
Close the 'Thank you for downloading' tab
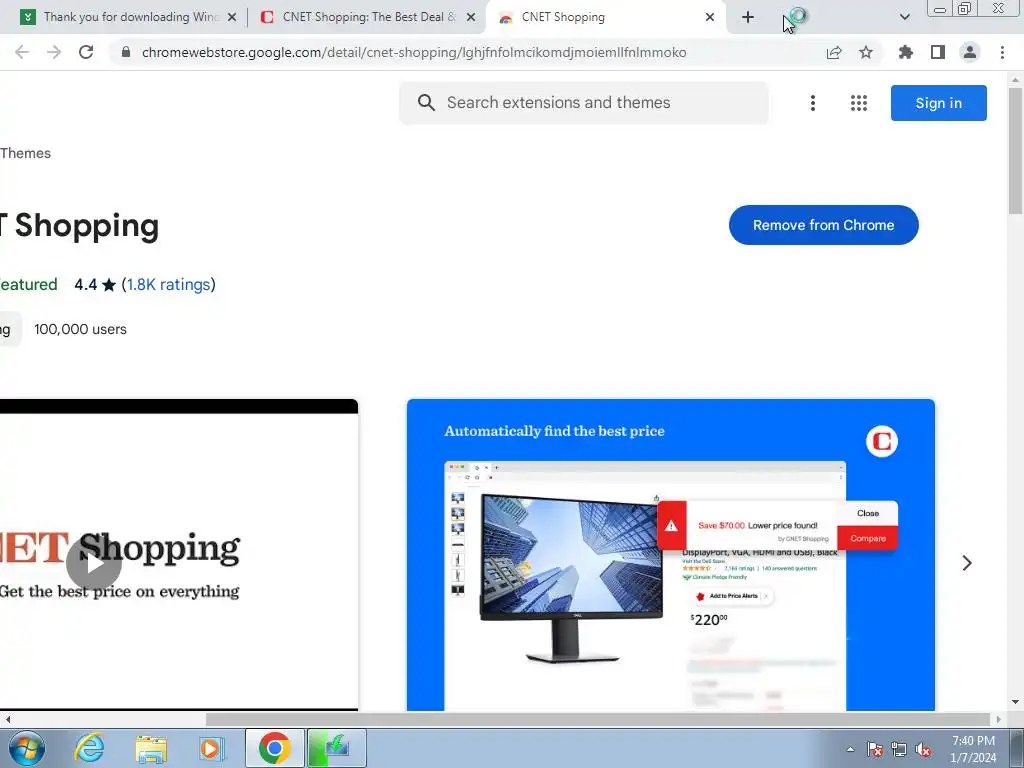[x=232, y=17]
